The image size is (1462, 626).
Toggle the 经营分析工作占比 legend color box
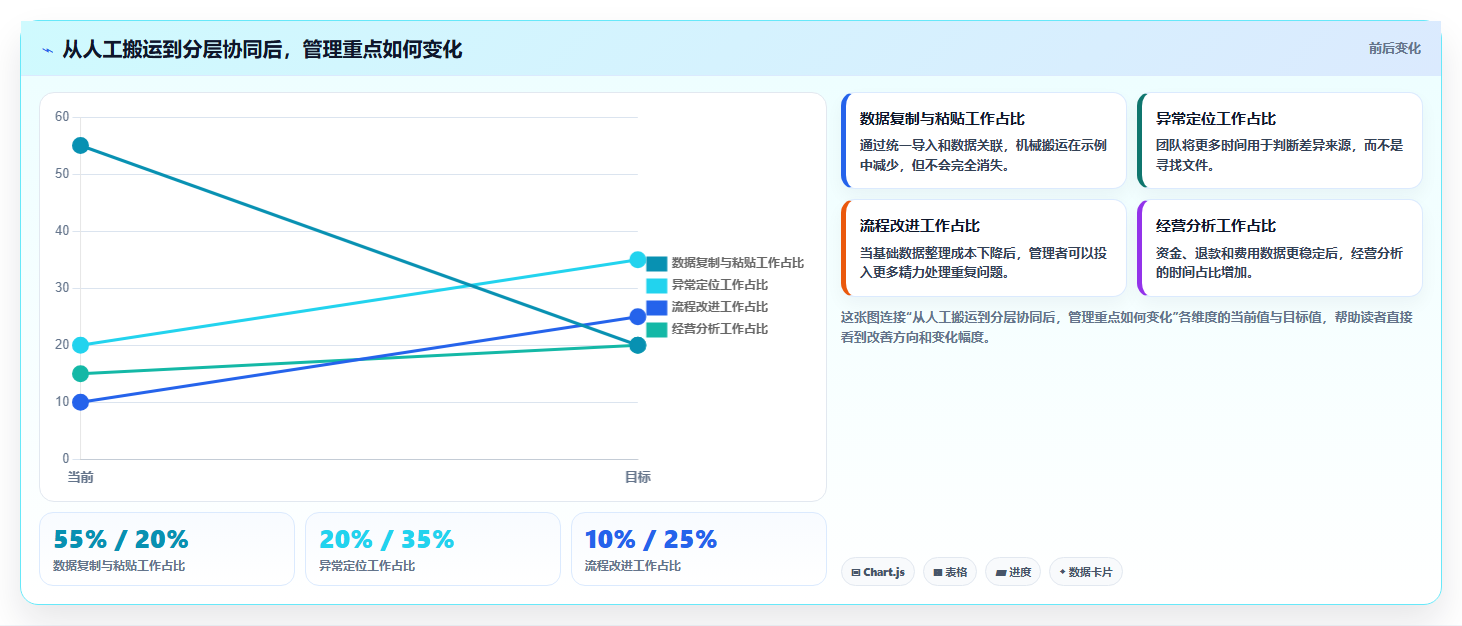click(656, 329)
